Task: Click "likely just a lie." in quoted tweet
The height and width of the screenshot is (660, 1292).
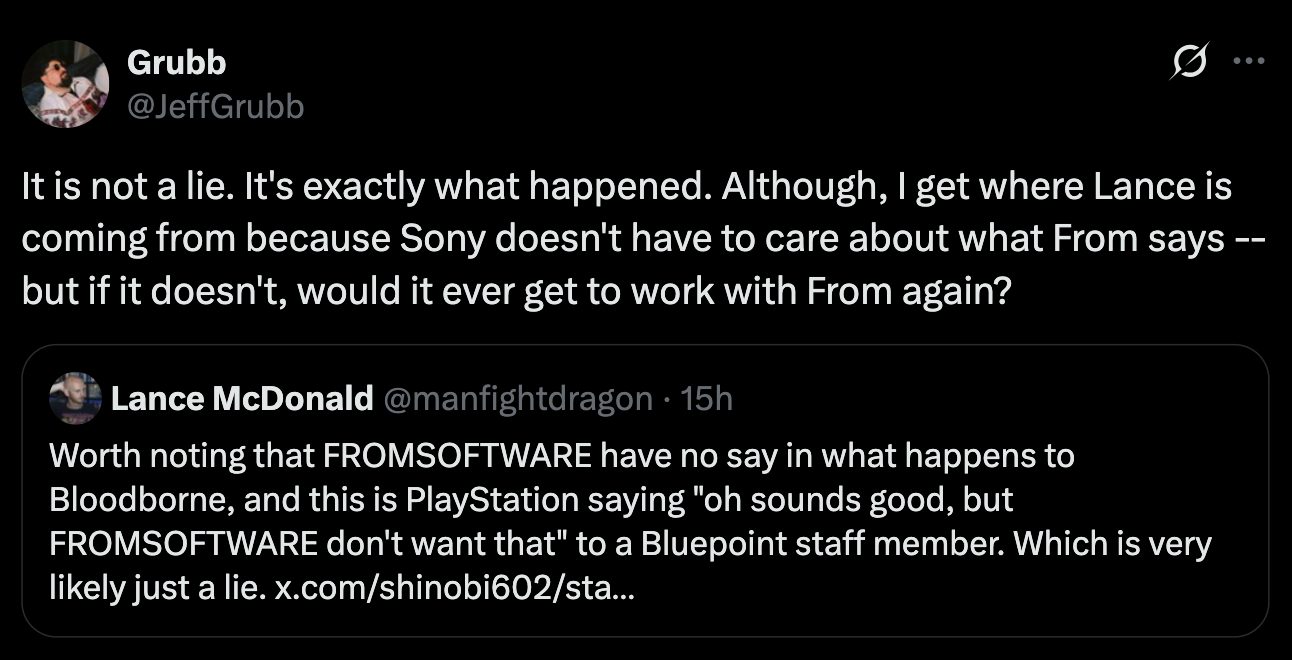Action: [x=156, y=589]
